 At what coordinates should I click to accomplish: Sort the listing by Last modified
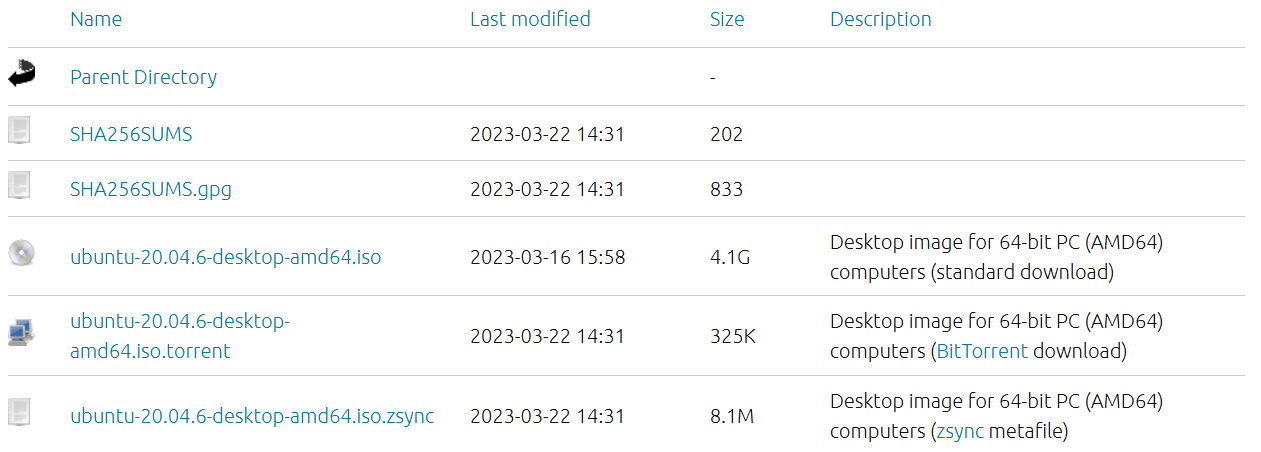point(530,19)
